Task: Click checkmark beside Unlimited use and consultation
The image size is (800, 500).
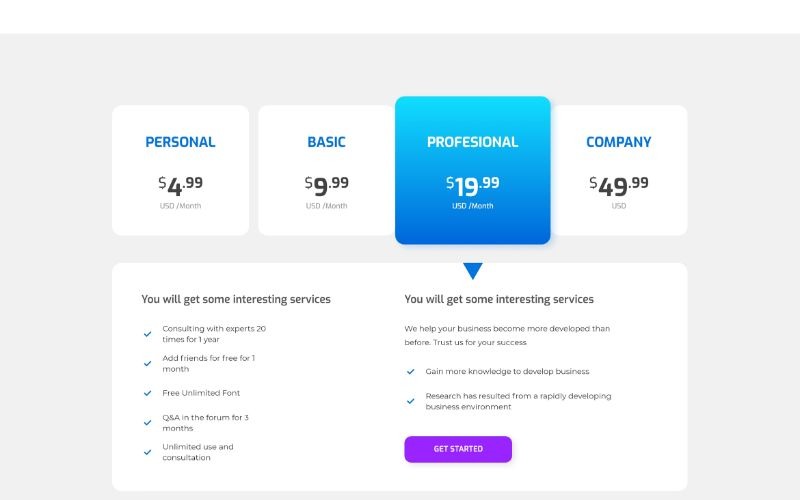Action: coord(148,452)
